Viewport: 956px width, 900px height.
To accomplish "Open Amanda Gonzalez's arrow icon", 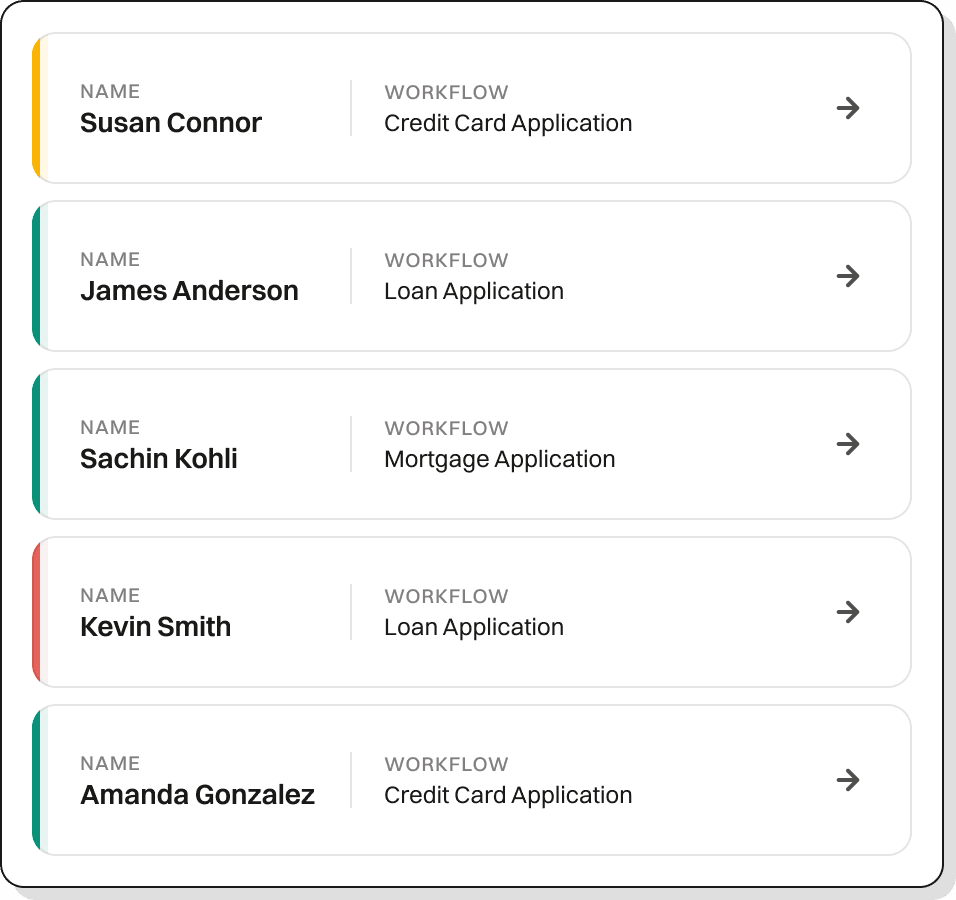I will (x=847, y=780).
